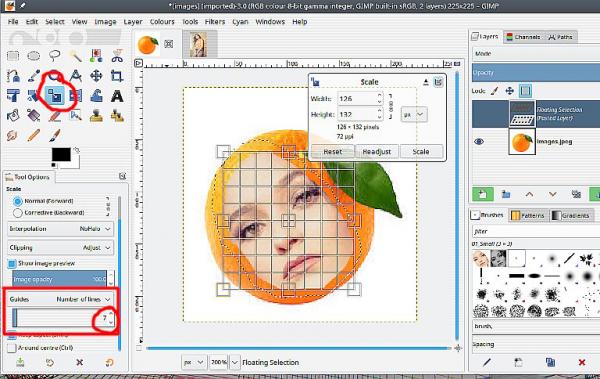Image resolution: width=600 pixels, height=379 pixels.
Task: Toggle lock position and size
Action: (x=509, y=91)
